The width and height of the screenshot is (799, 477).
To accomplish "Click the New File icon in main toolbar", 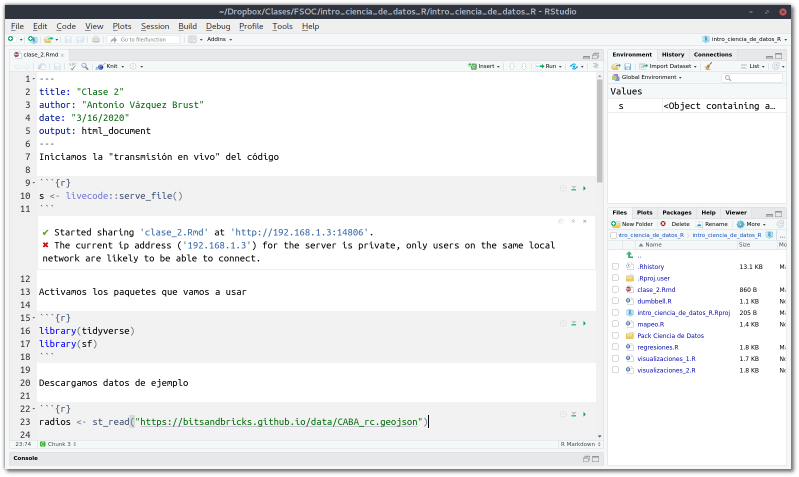I will [11, 39].
